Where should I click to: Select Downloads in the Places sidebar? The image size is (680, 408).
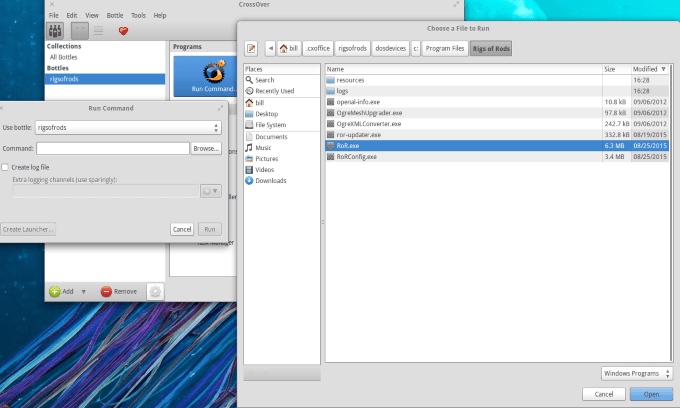271,181
